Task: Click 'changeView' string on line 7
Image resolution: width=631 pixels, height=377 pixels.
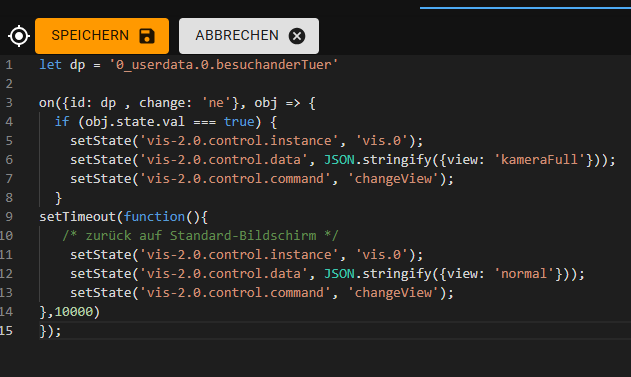Action: coord(393,179)
